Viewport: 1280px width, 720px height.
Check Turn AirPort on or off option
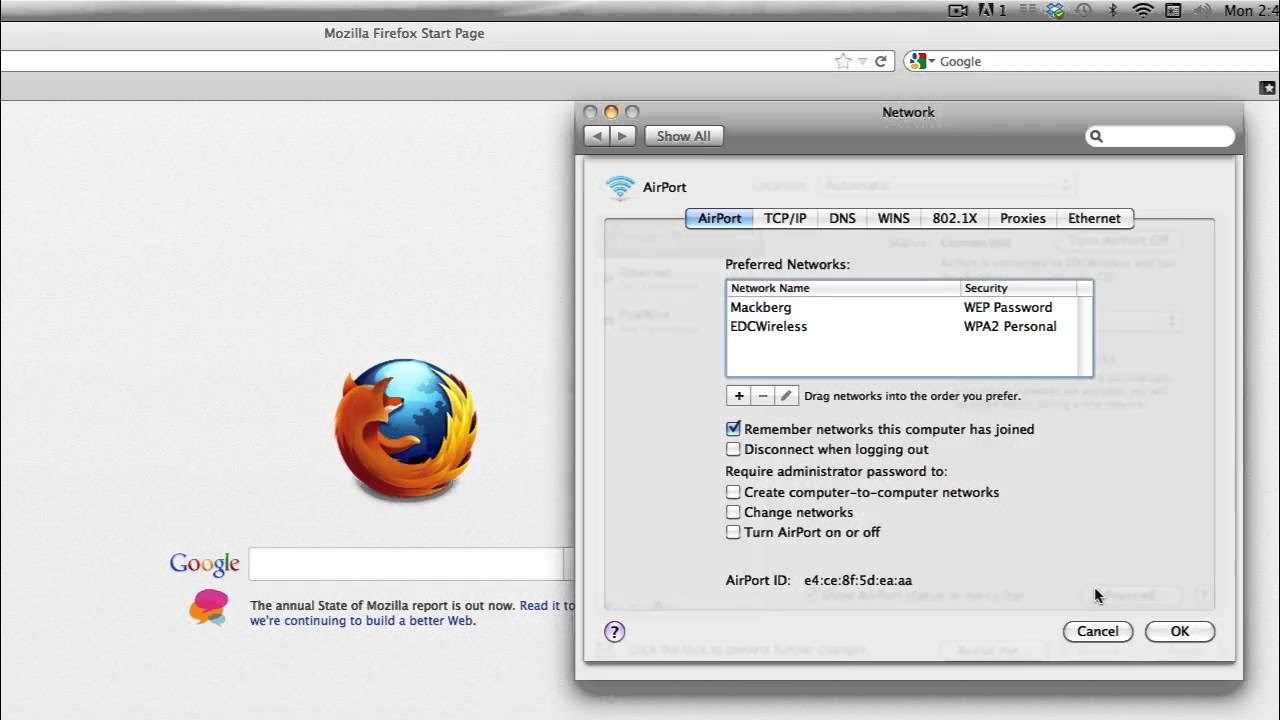tap(734, 532)
